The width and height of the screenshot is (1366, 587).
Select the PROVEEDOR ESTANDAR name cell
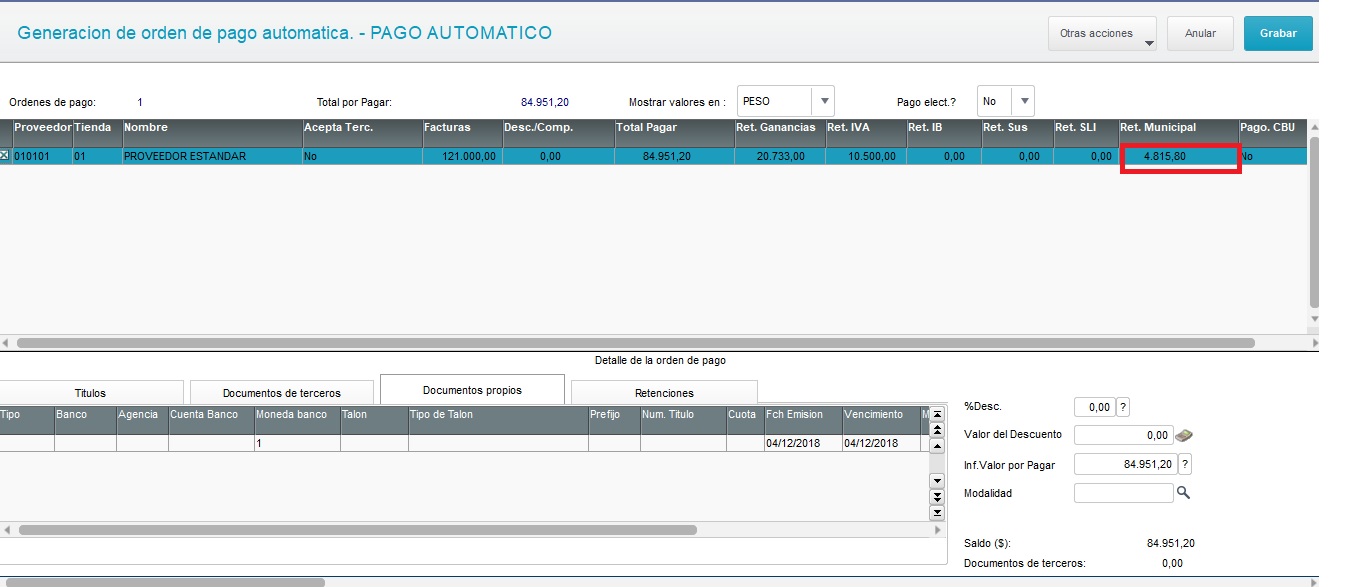pyautogui.click(x=212, y=156)
